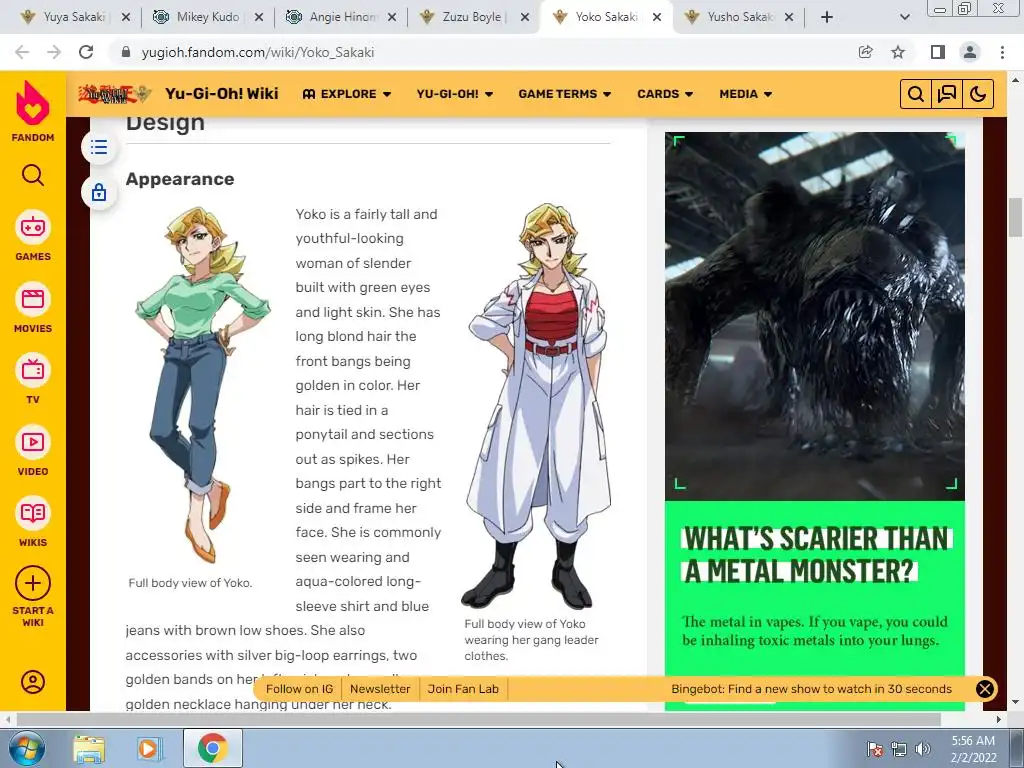Screen dimensions: 1024x768
Task: Click the Yu-Gi-Oh! Wiki title link
Action: pyautogui.click(x=221, y=94)
